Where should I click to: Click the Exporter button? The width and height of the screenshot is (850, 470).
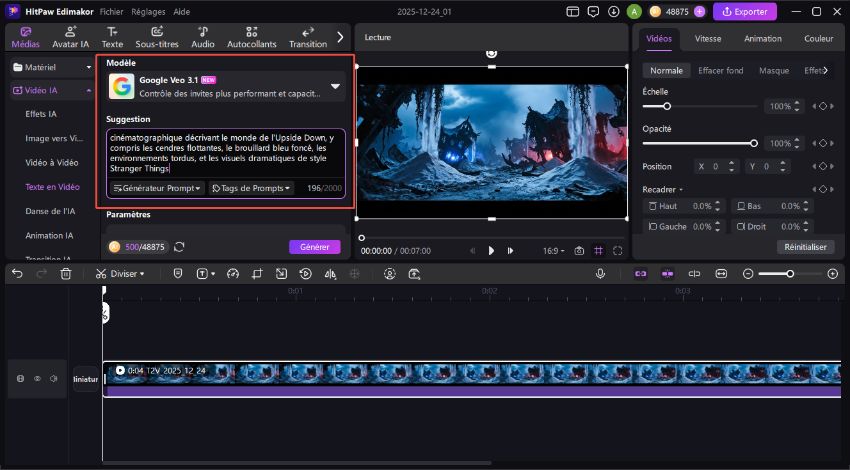(x=744, y=12)
